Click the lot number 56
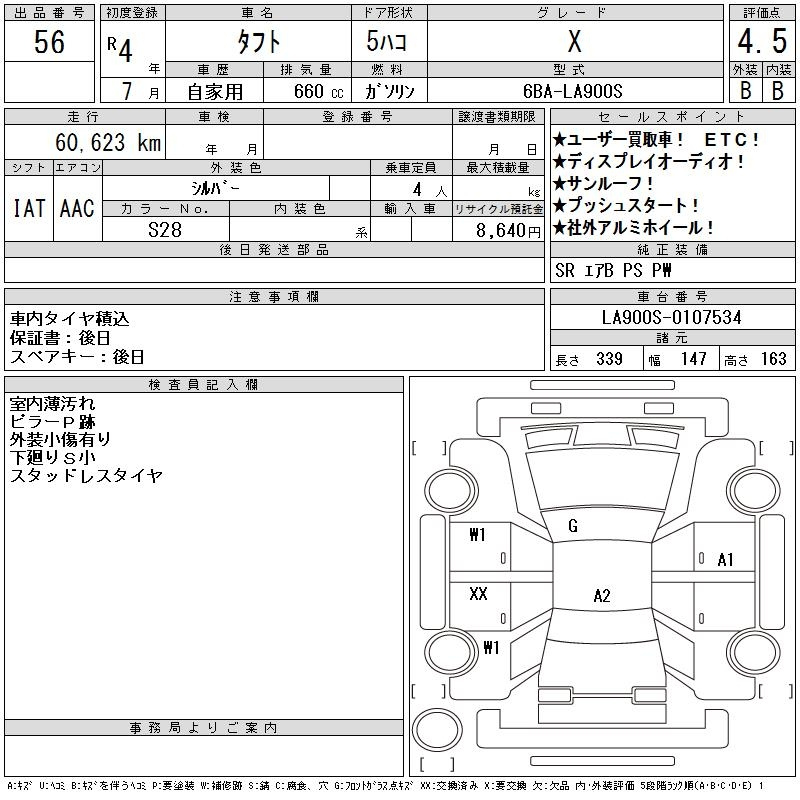This screenshot has height=800, width=800. tap(49, 42)
